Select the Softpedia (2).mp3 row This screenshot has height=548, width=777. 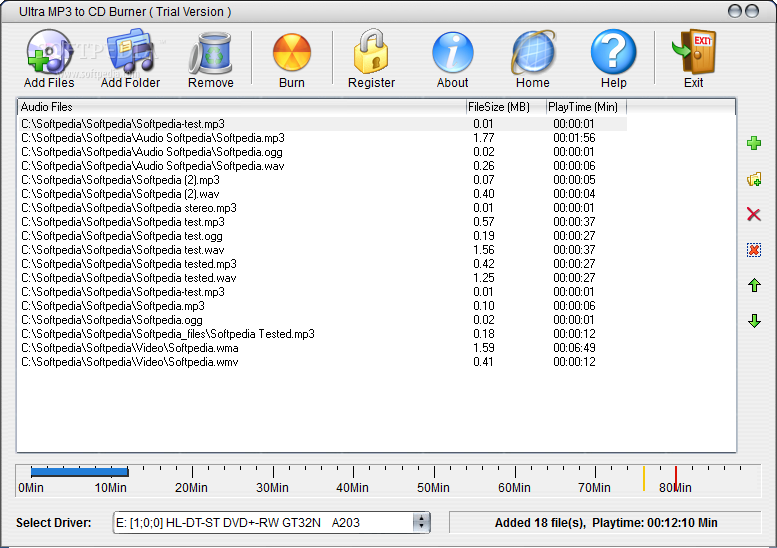pyautogui.click(x=323, y=180)
